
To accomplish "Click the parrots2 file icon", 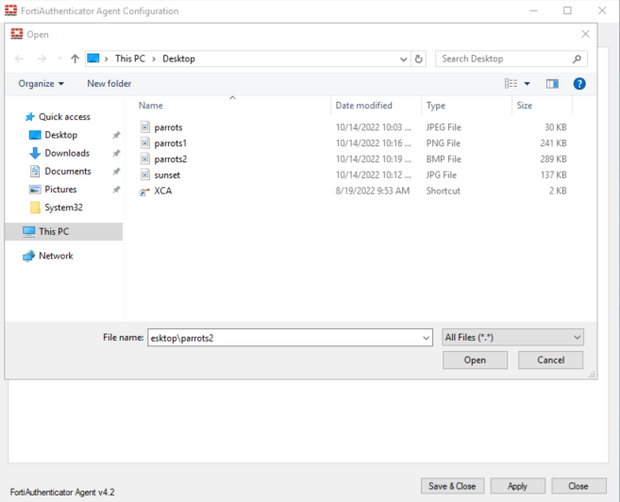I will click(145, 159).
